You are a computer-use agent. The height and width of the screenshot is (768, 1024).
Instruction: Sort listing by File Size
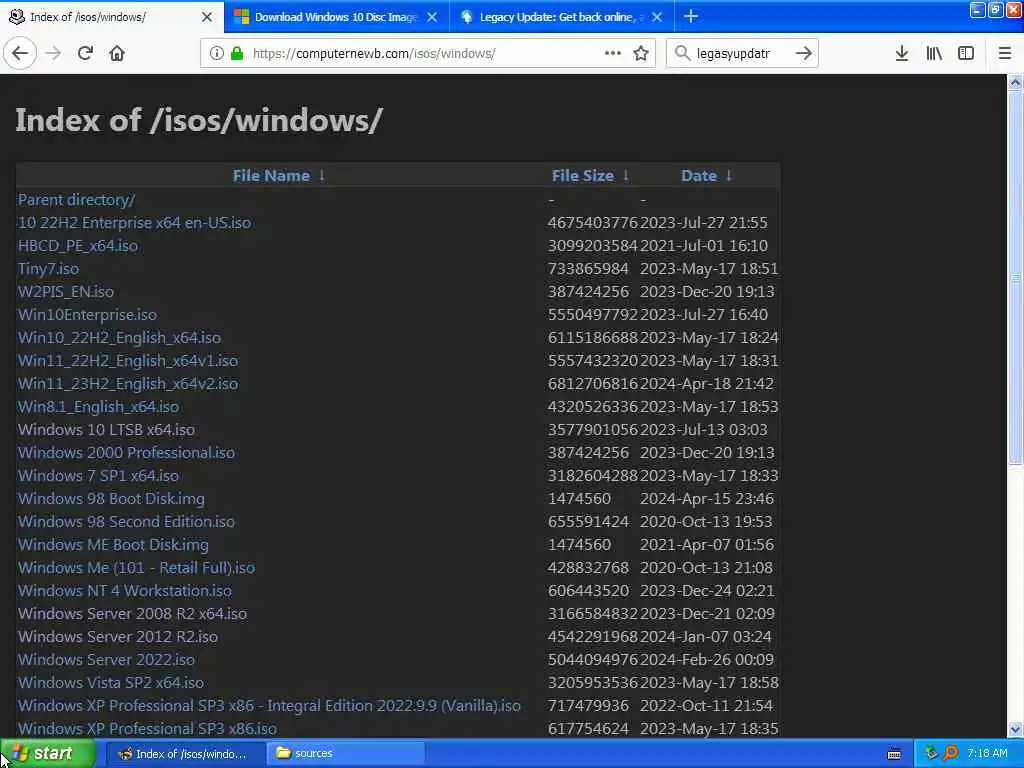tap(583, 176)
